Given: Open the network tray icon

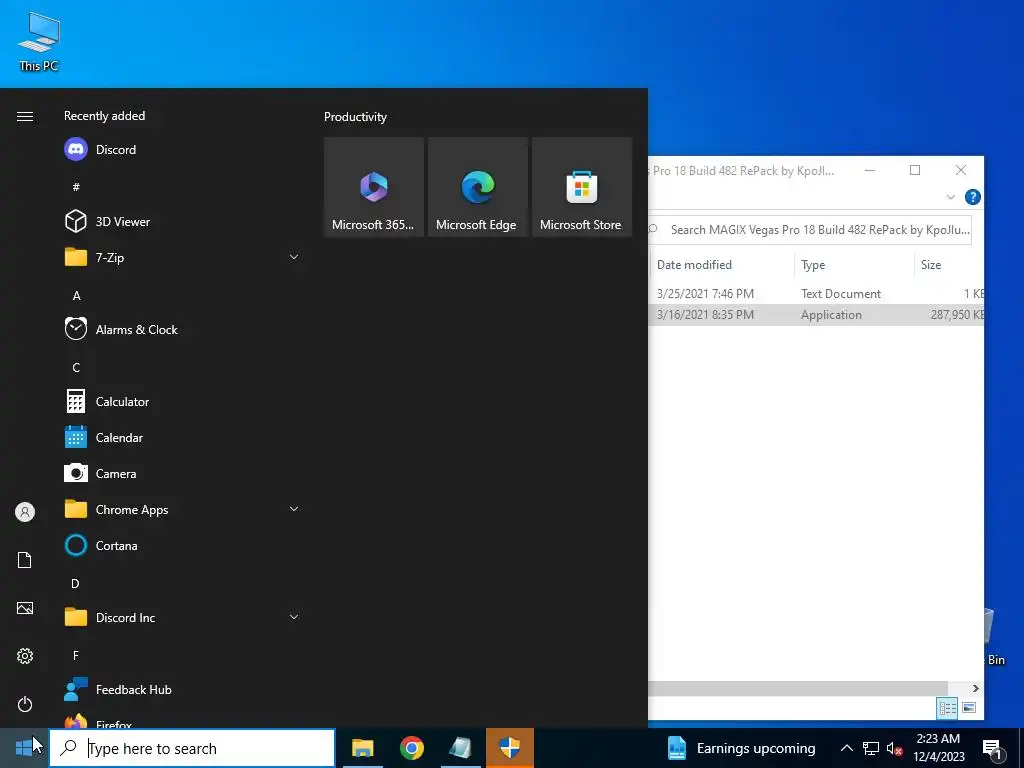Looking at the screenshot, I should coord(871,748).
